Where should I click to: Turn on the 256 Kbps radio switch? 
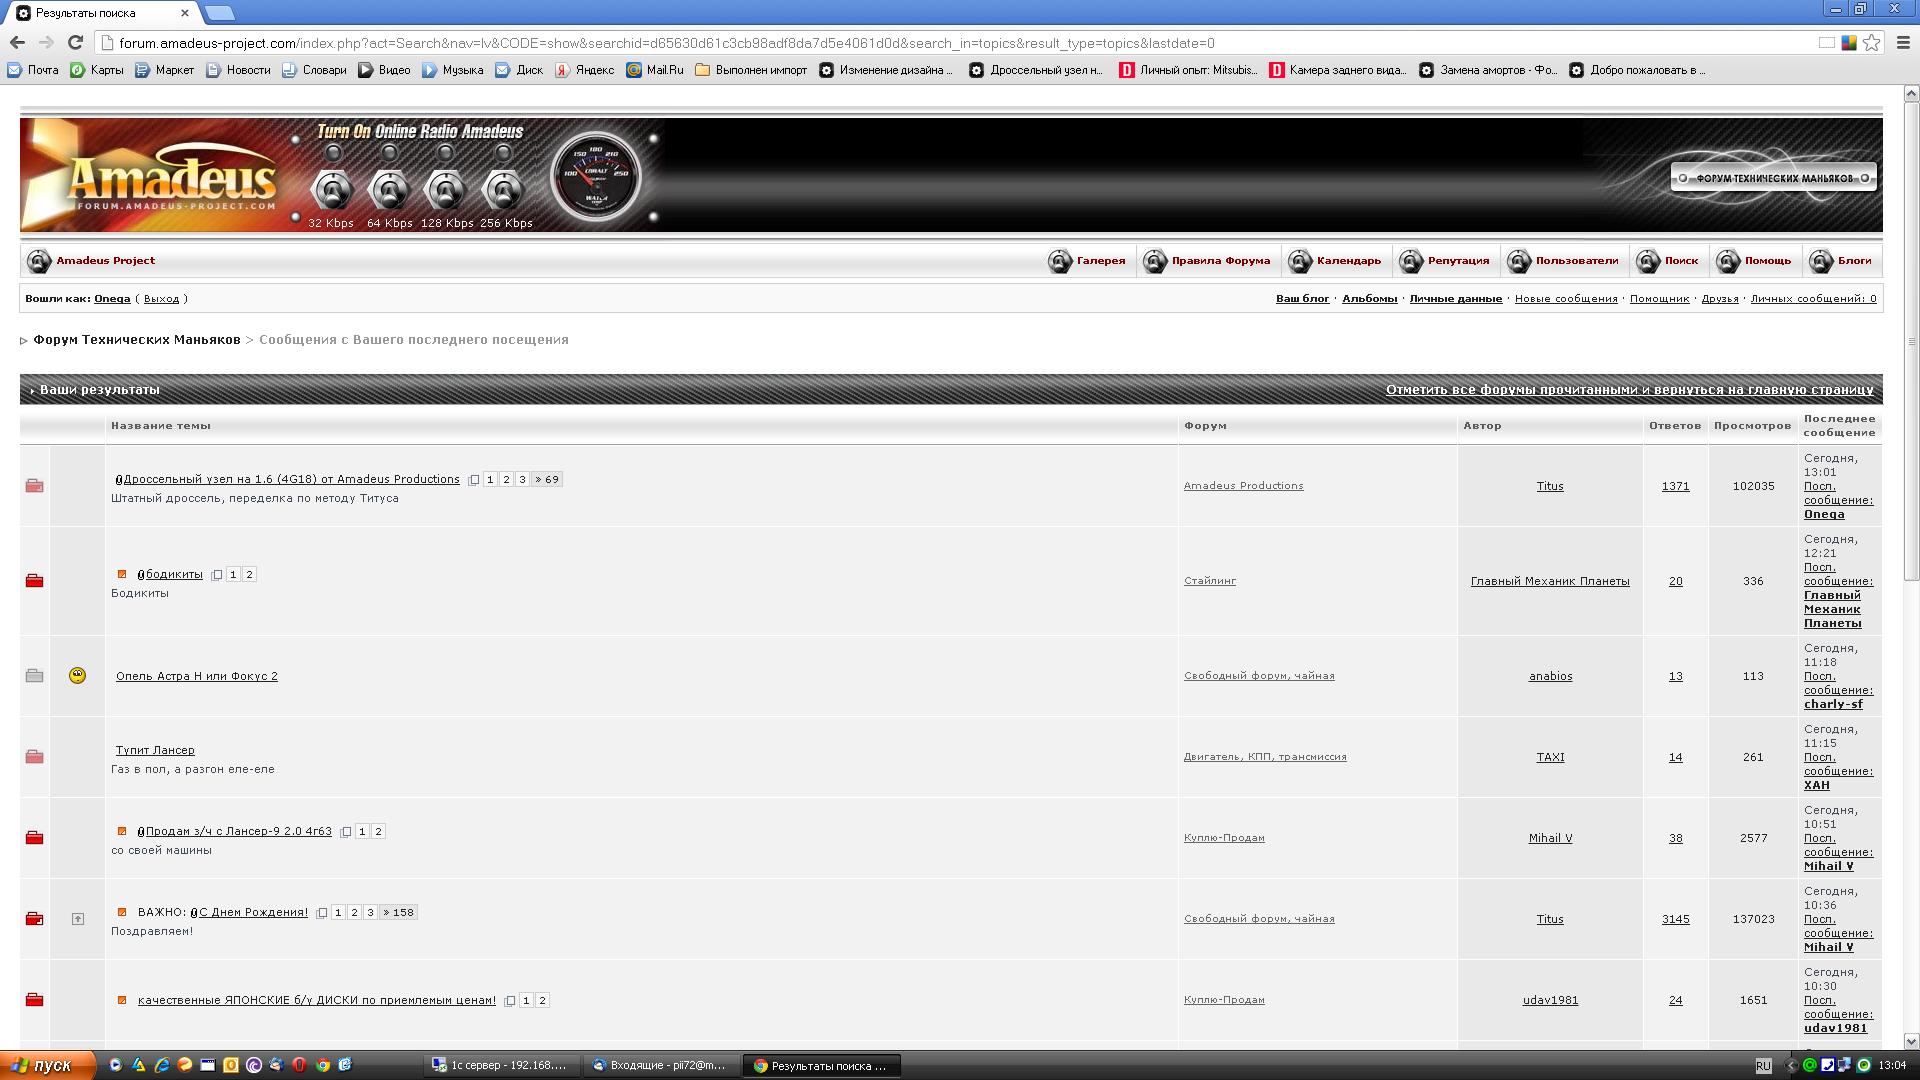point(503,189)
